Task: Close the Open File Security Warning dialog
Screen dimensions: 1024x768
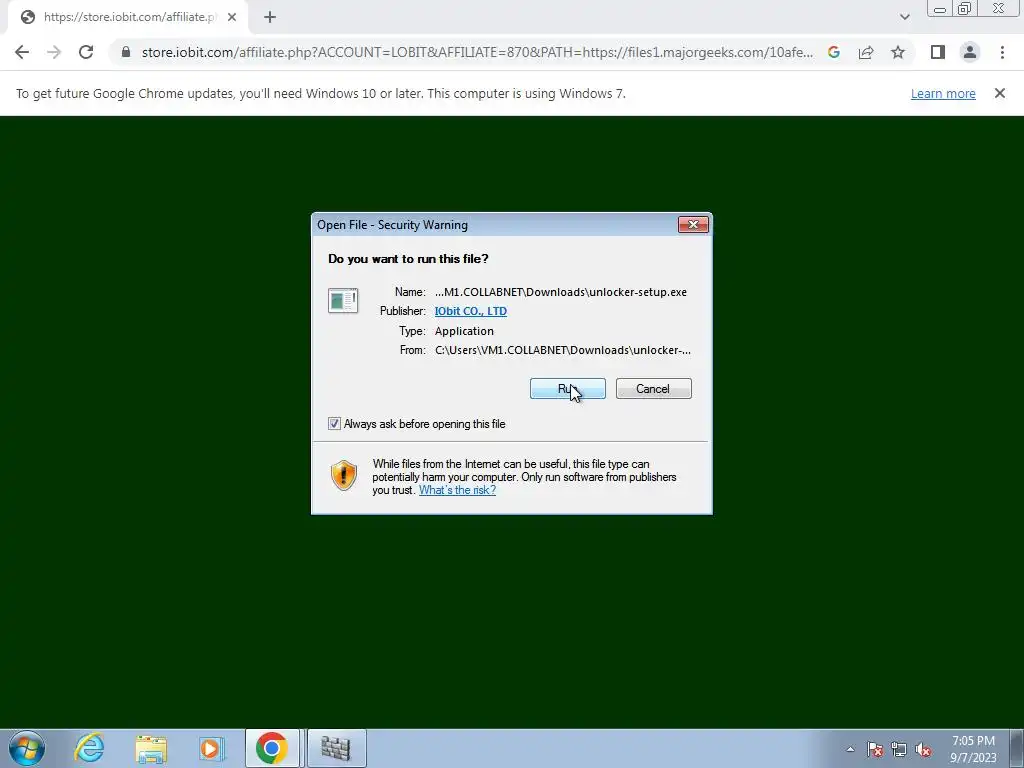Action: pyautogui.click(x=693, y=225)
